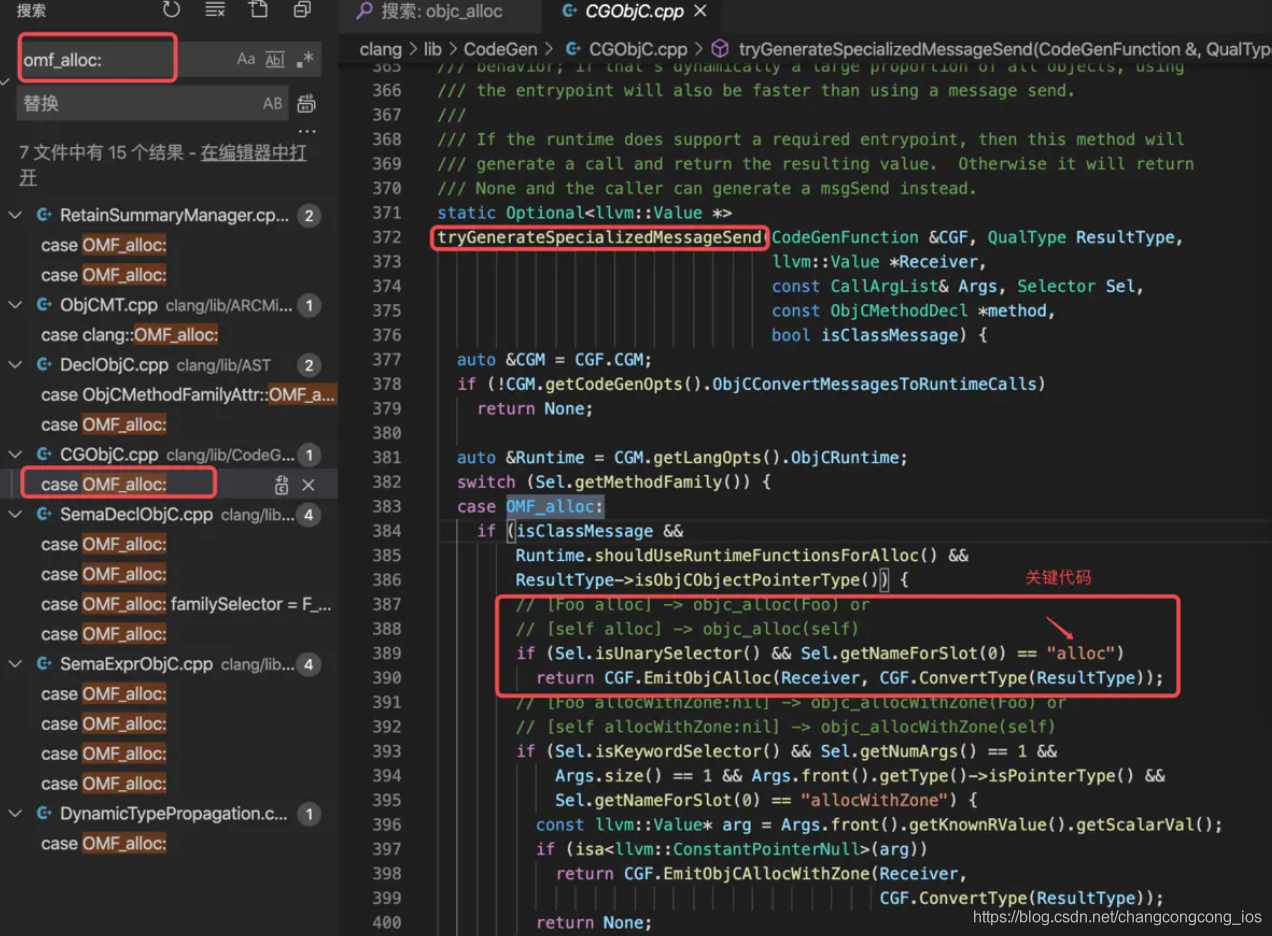Click result count badge for DynamicTypePropagation.cpp

(309, 814)
